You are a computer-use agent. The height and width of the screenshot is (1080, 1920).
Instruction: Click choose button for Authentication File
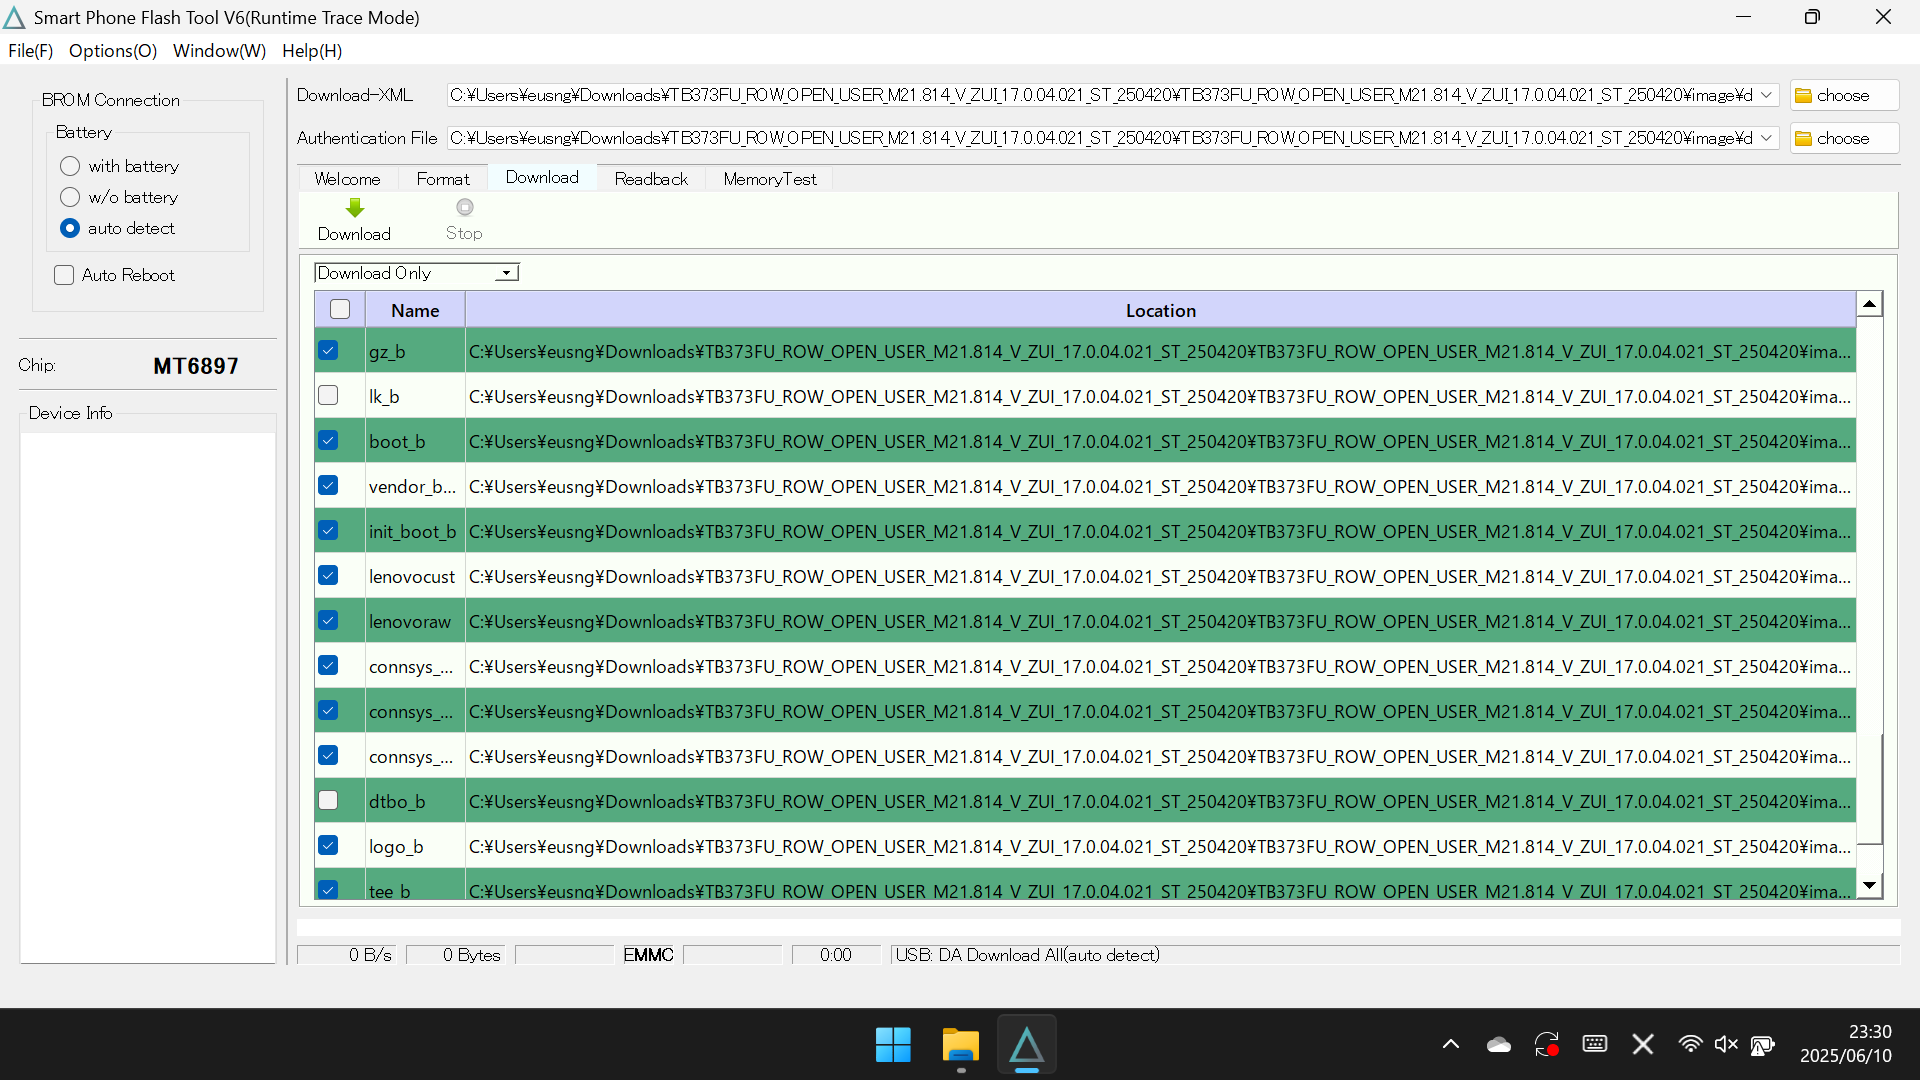[x=1843, y=138]
